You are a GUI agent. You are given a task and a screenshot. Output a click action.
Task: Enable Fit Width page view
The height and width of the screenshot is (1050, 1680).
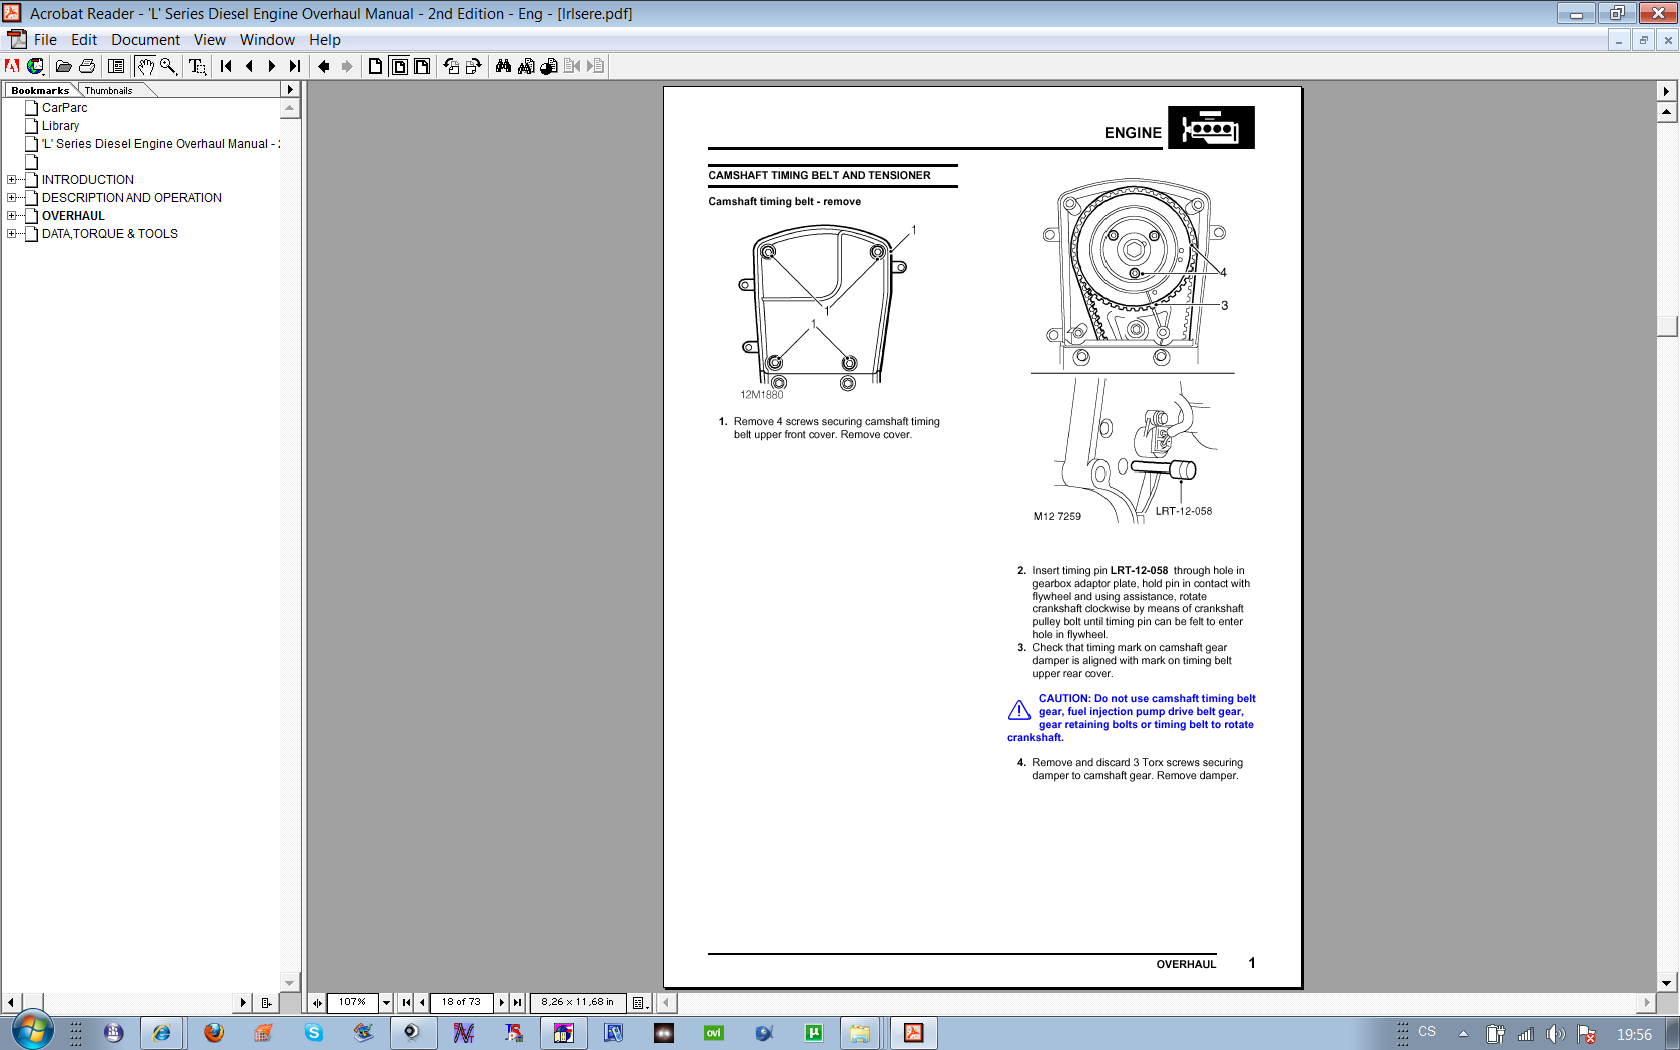click(422, 66)
